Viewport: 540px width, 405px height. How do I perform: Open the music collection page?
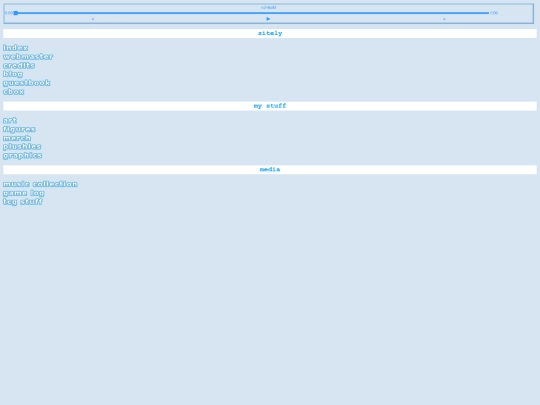tap(40, 184)
